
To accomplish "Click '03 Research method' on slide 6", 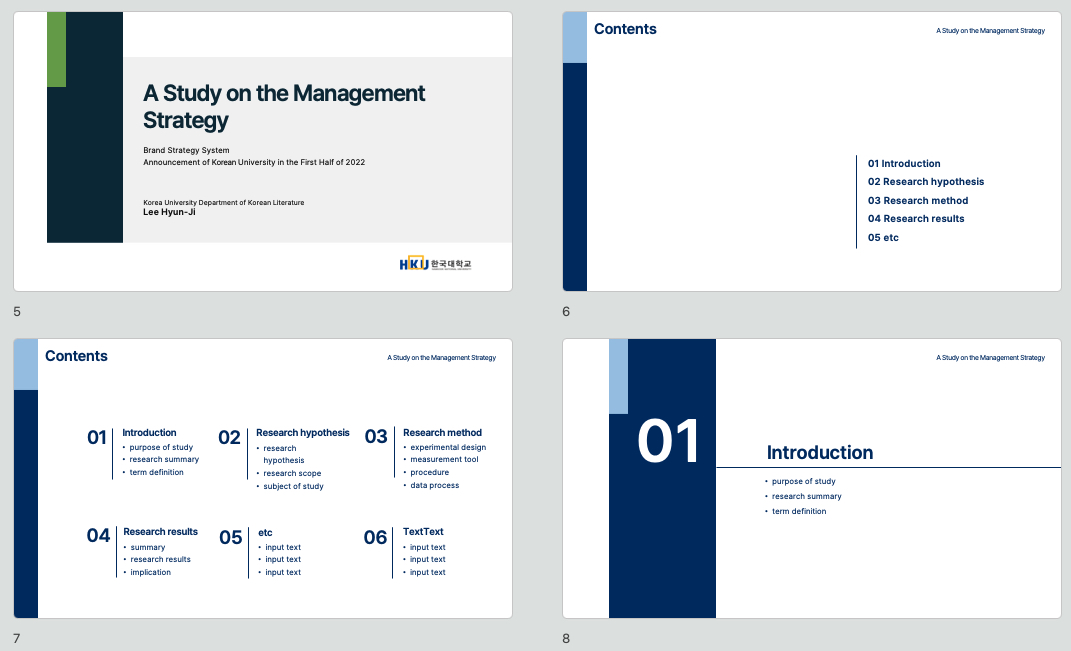I will coord(917,200).
